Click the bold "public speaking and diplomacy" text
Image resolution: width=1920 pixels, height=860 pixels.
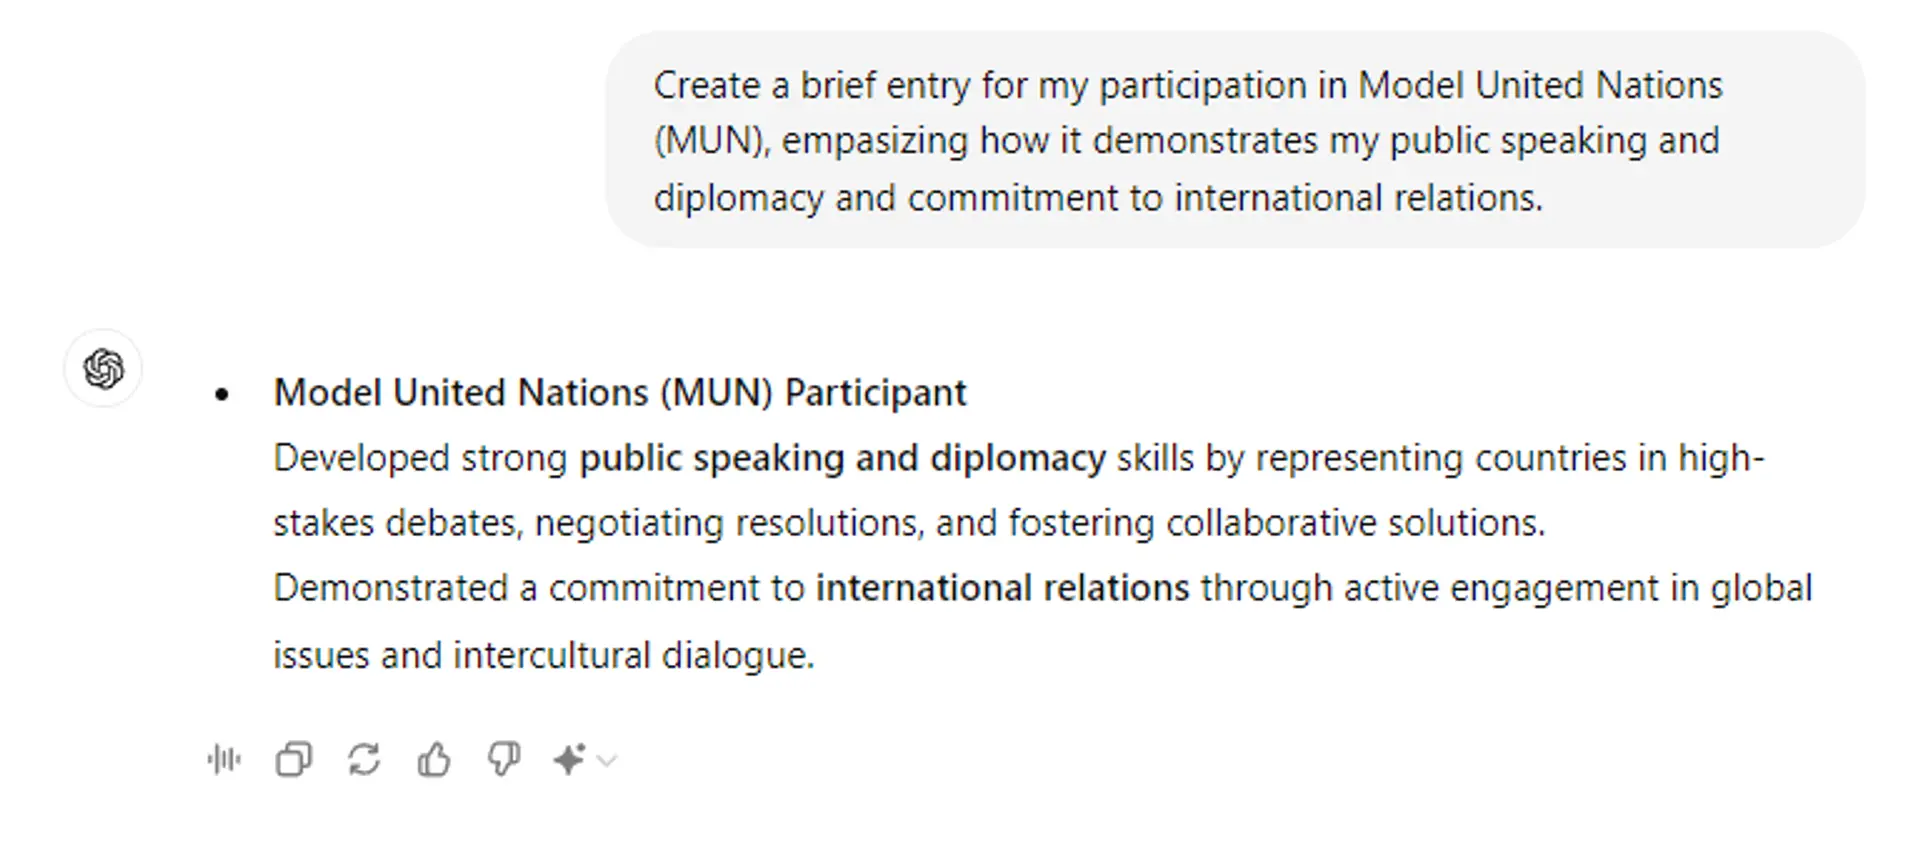(842, 458)
